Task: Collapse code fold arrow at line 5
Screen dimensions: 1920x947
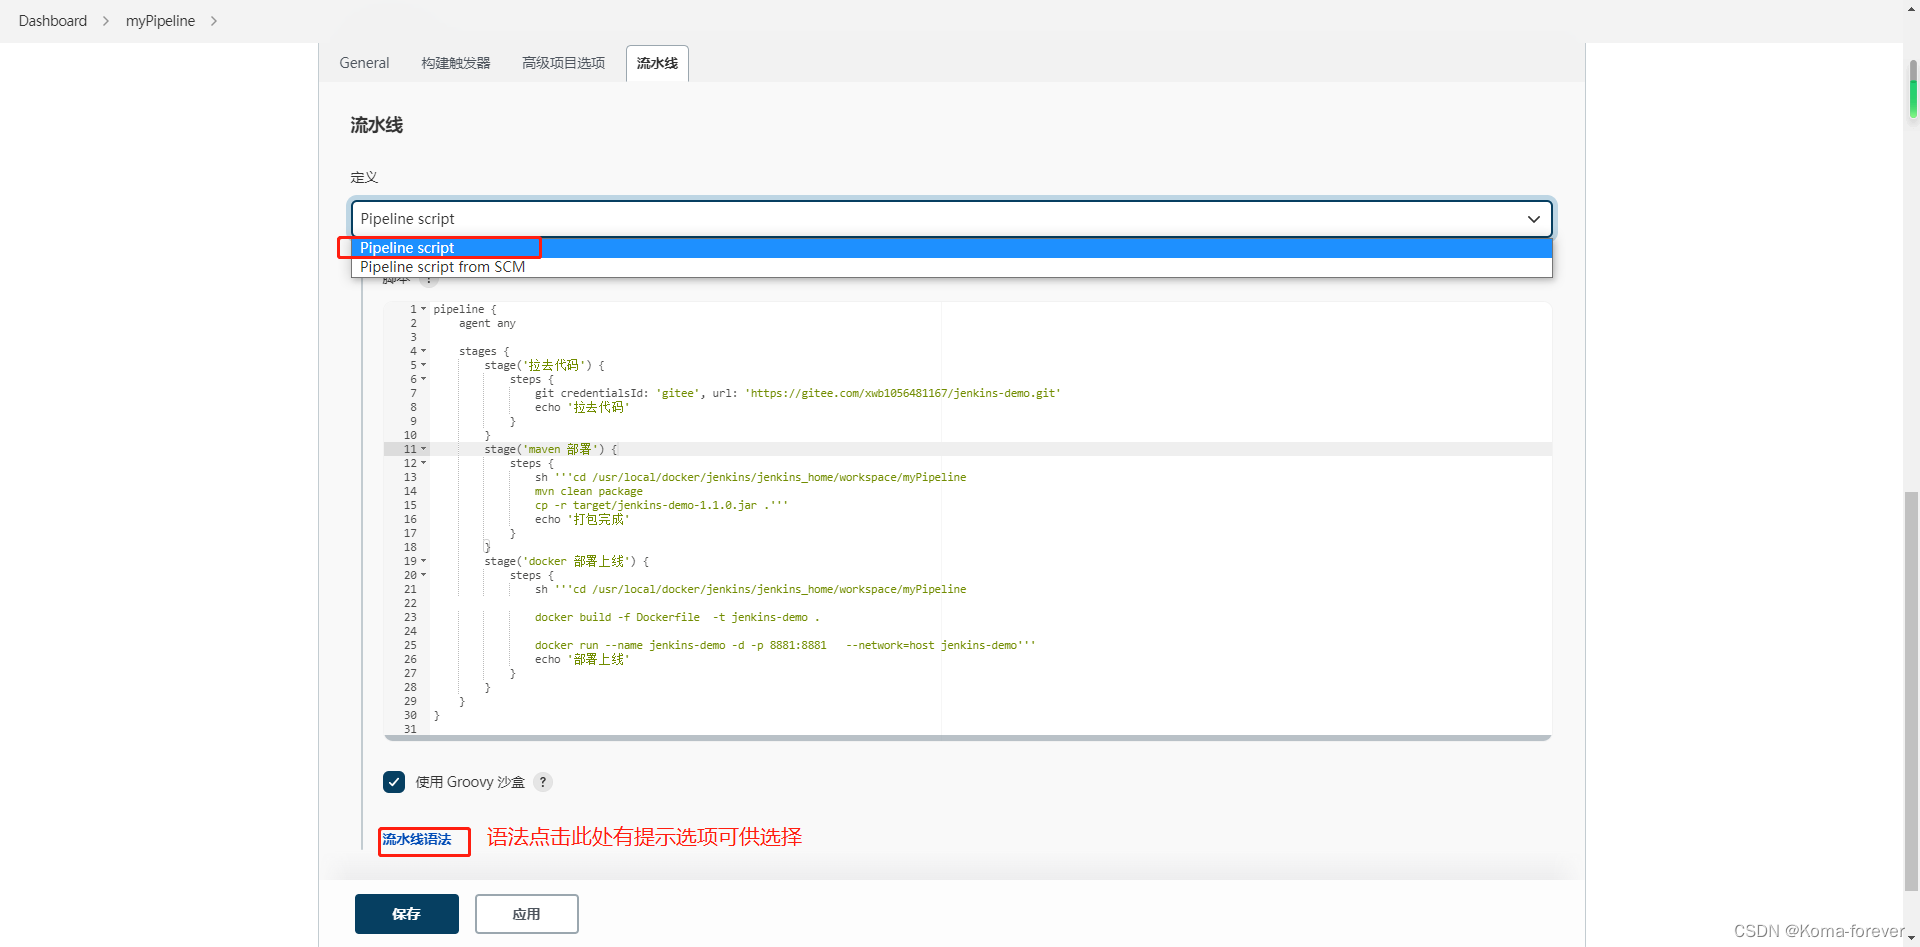Action: (x=424, y=365)
